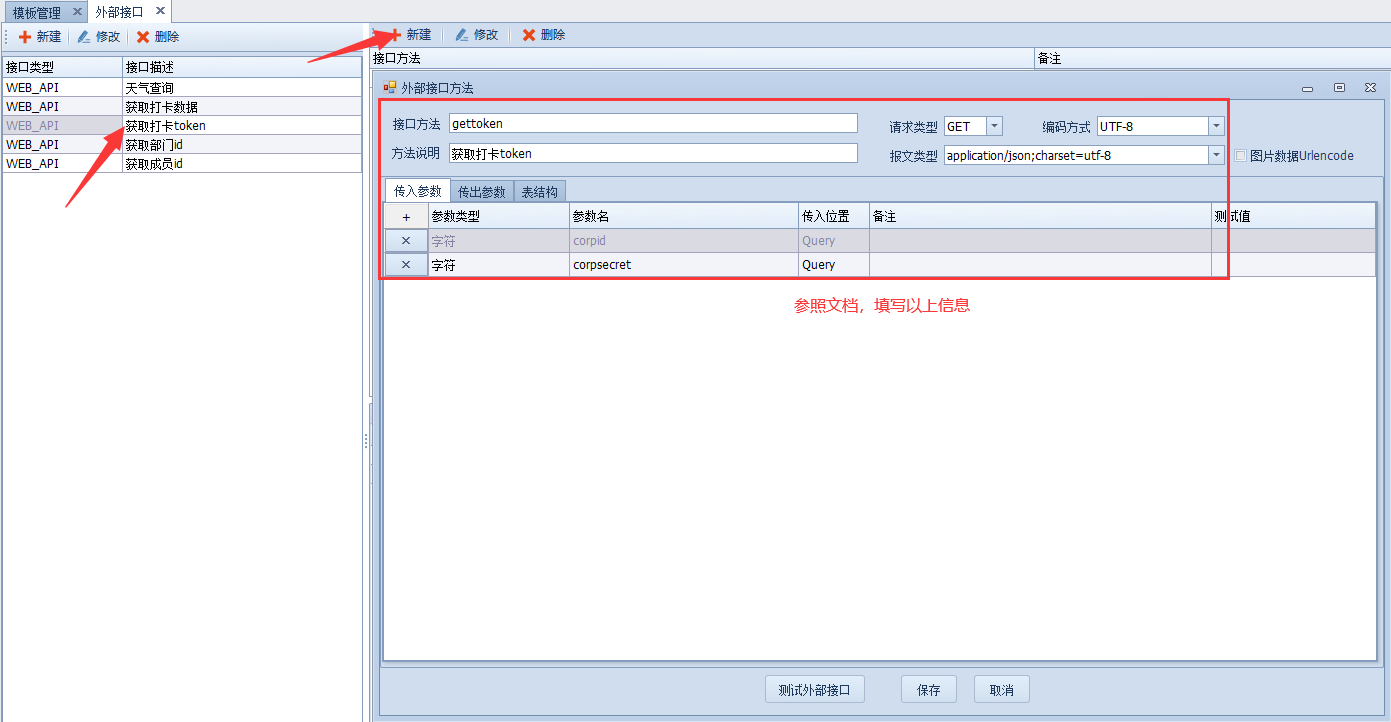Close the 外部接口 tab

pyautogui.click(x=160, y=11)
